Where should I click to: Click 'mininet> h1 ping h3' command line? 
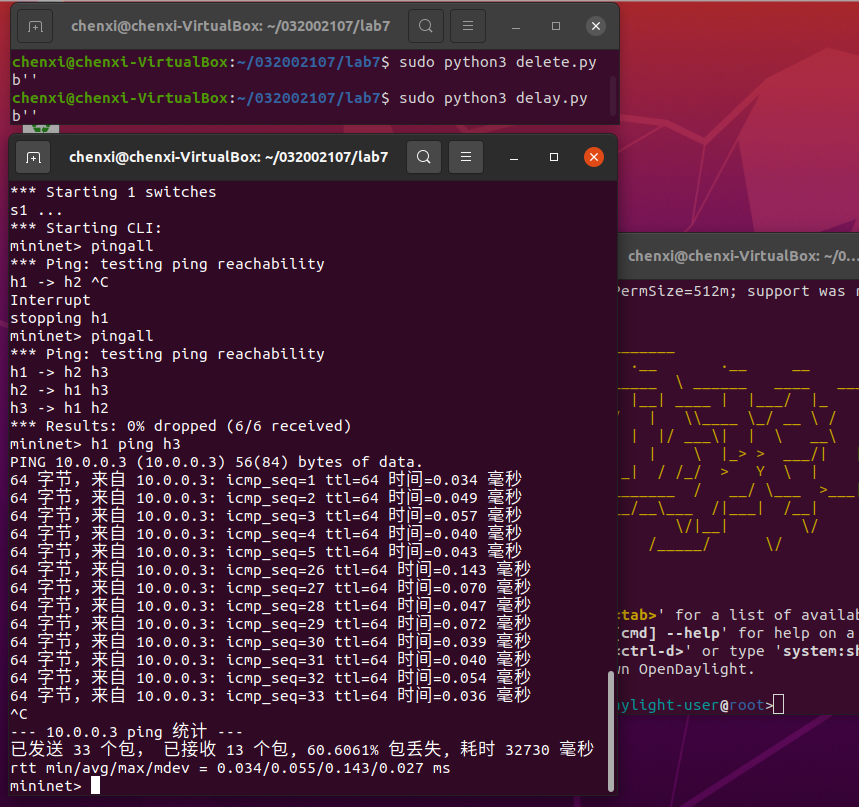pos(95,444)
